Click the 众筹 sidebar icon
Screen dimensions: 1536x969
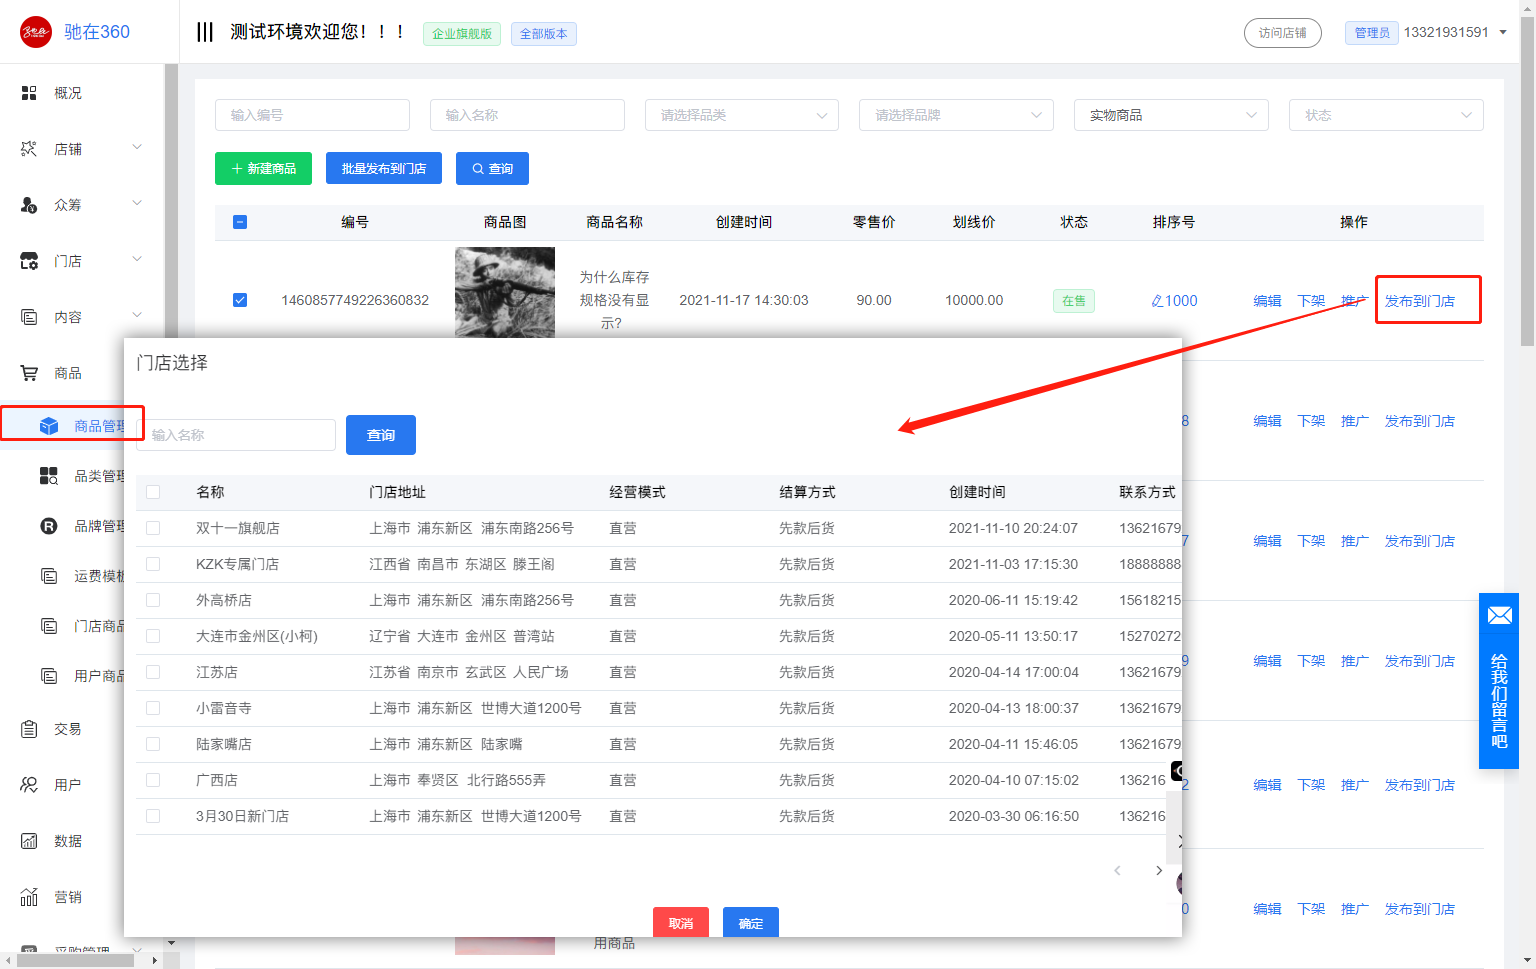coord(29,205)
